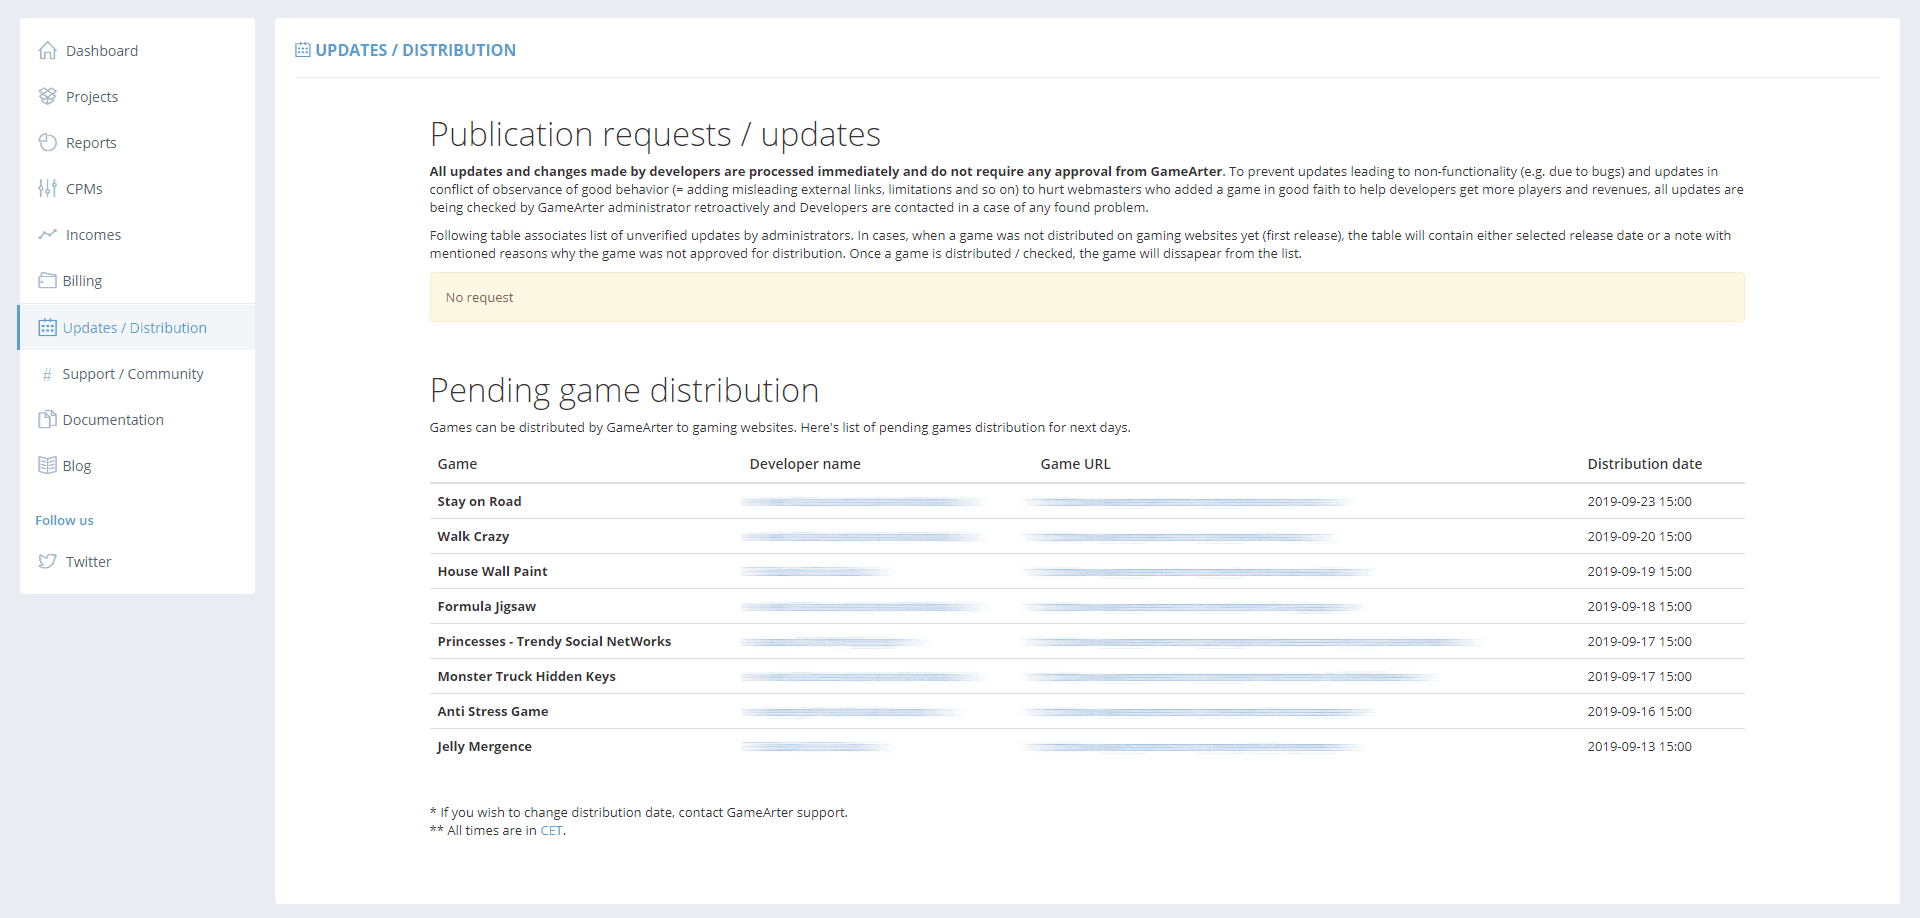This screenshot has height=918, width=1920.
Task: Click the Follow us section label
Action: [x=64, y=520]
